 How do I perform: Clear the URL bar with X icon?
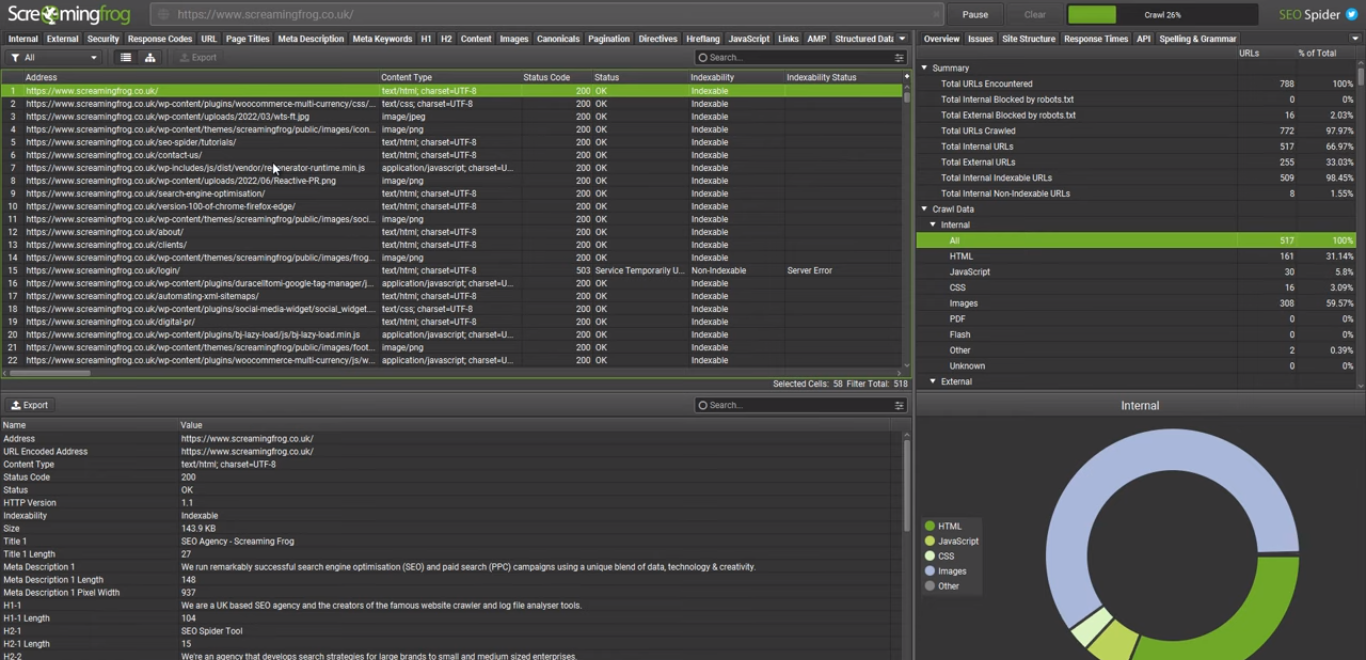(935, 15)
